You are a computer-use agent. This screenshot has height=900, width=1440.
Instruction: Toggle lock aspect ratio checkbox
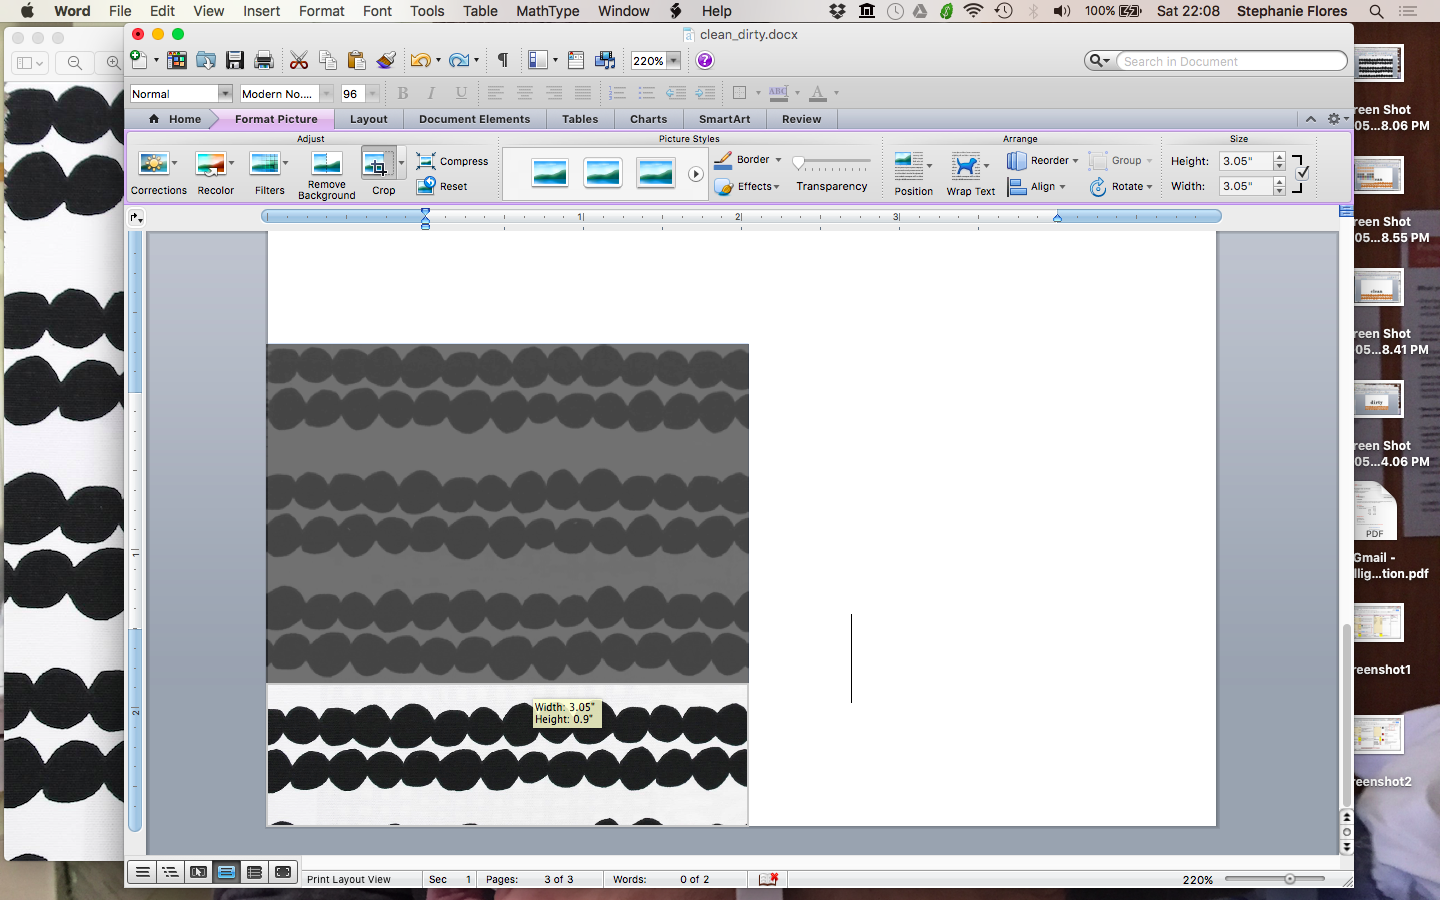coord(1302,173)
